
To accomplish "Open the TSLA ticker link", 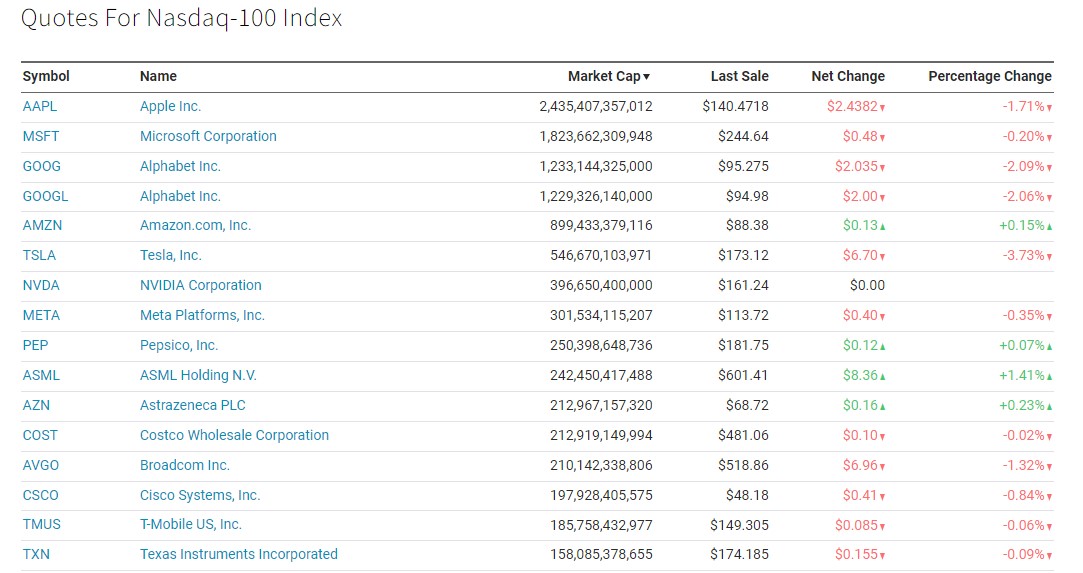I will 39,255.
